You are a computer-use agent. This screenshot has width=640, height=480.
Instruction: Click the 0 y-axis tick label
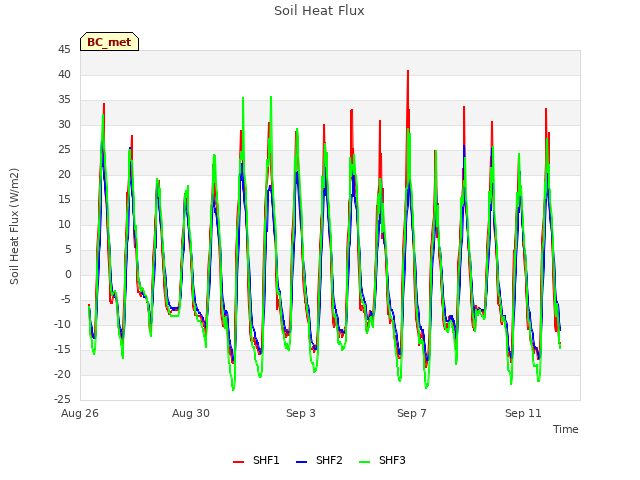point(68,275)
